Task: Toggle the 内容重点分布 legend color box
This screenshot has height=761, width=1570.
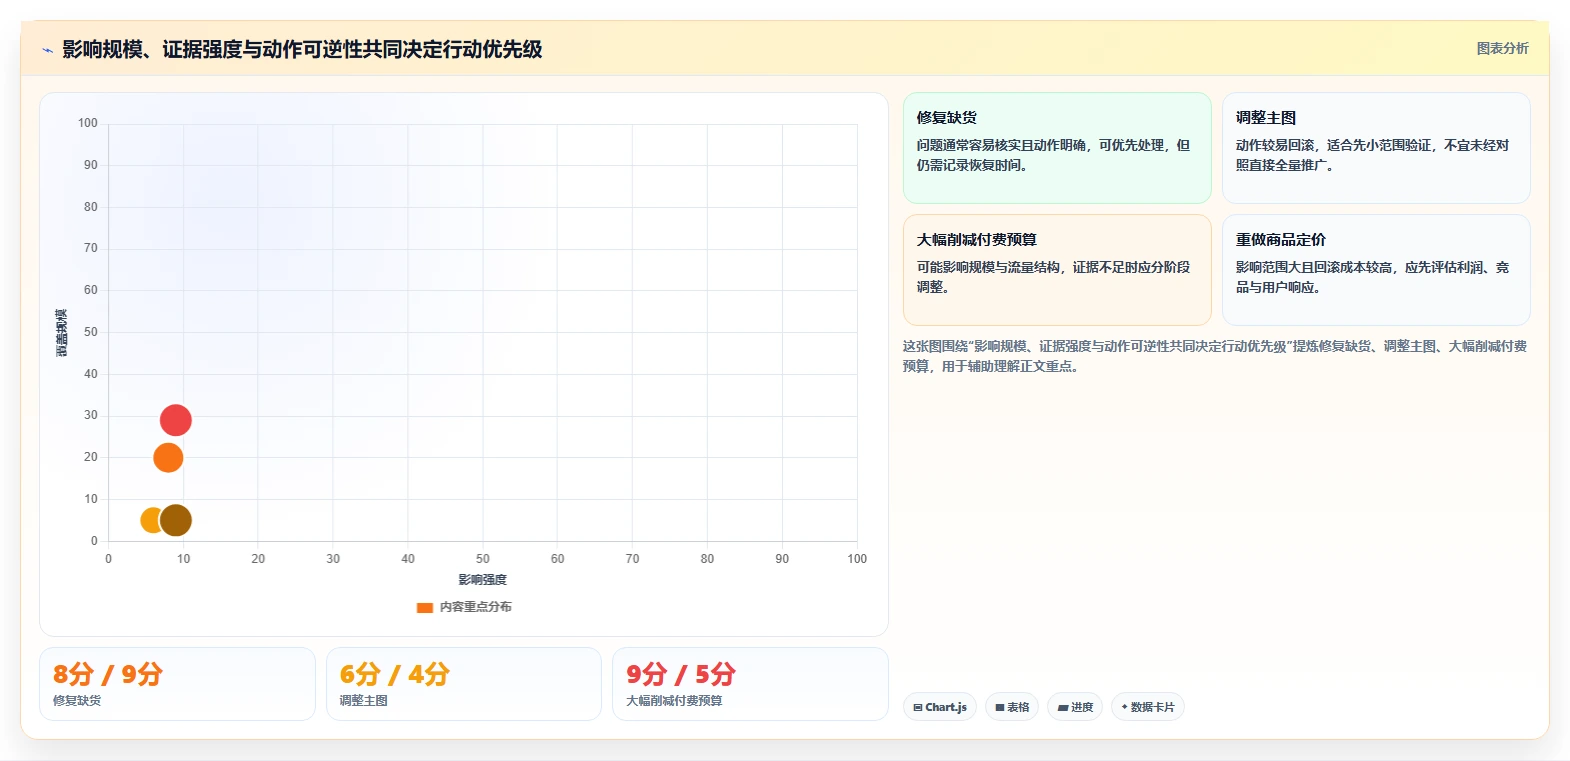Action: [425, 607]
